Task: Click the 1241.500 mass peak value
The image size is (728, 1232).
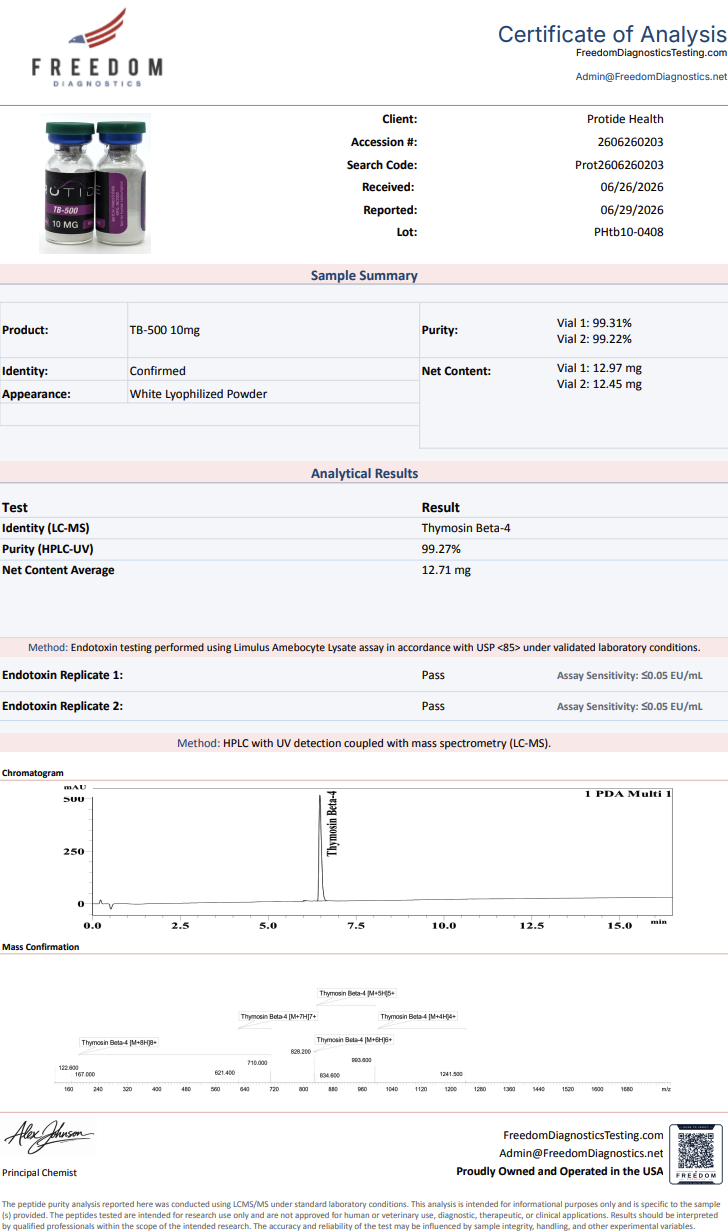Action: (451, 1074)
